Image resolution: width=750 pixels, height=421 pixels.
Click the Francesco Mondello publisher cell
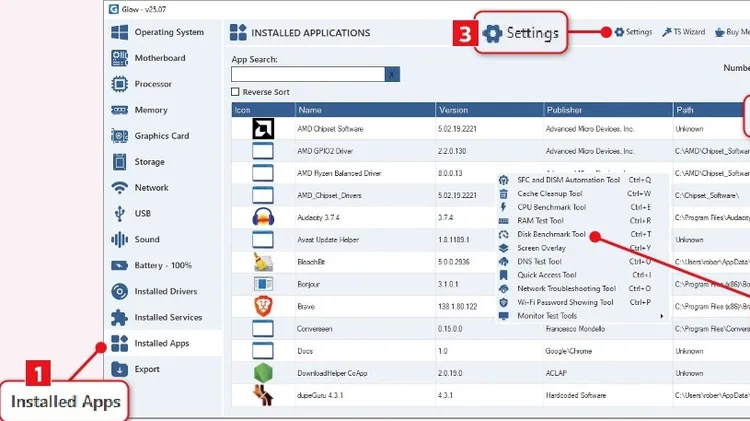575,329
